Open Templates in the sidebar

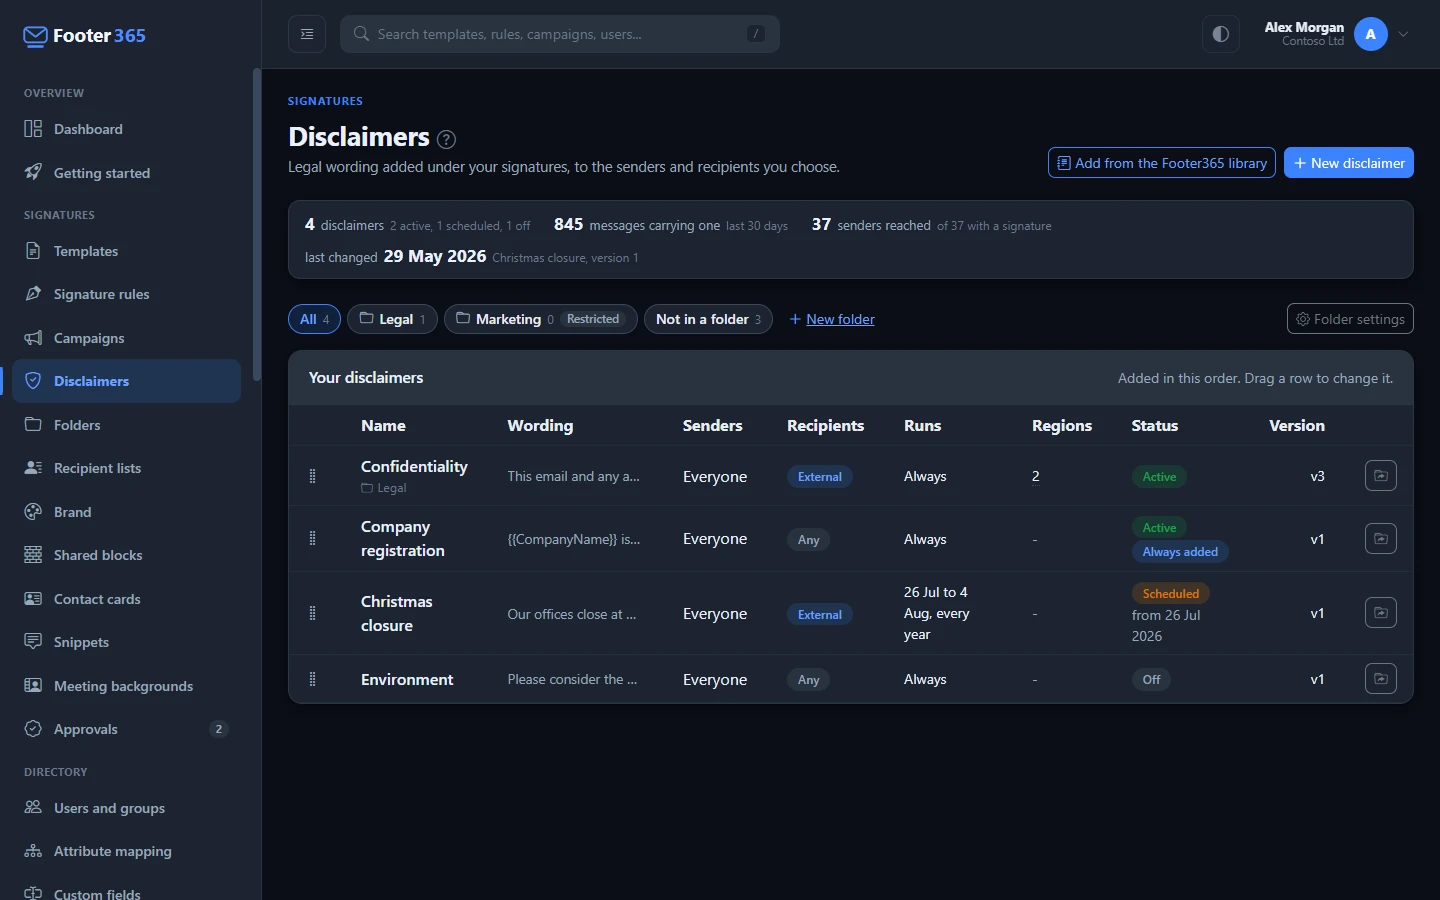tap(127, 251)
